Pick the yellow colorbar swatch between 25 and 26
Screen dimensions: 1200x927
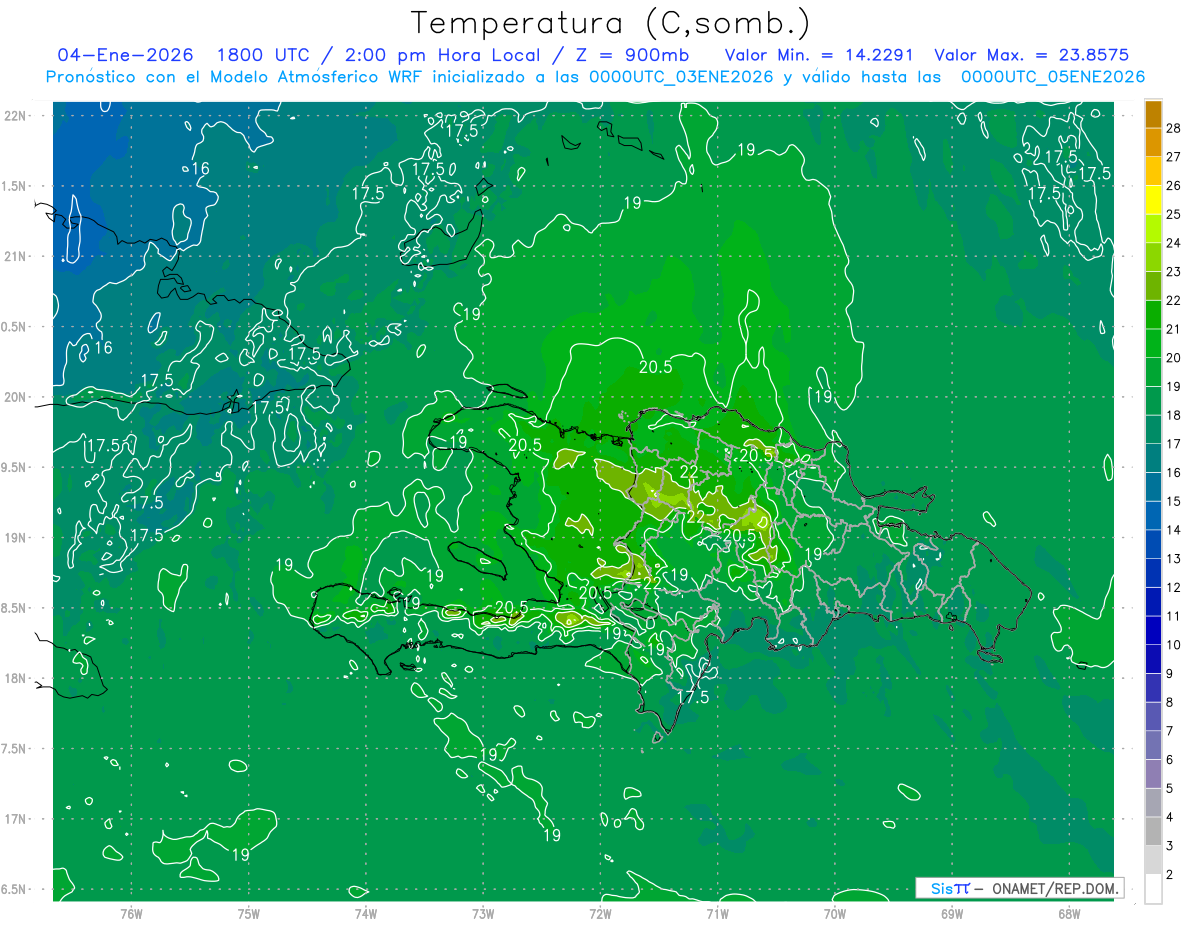pos(1153,200)
